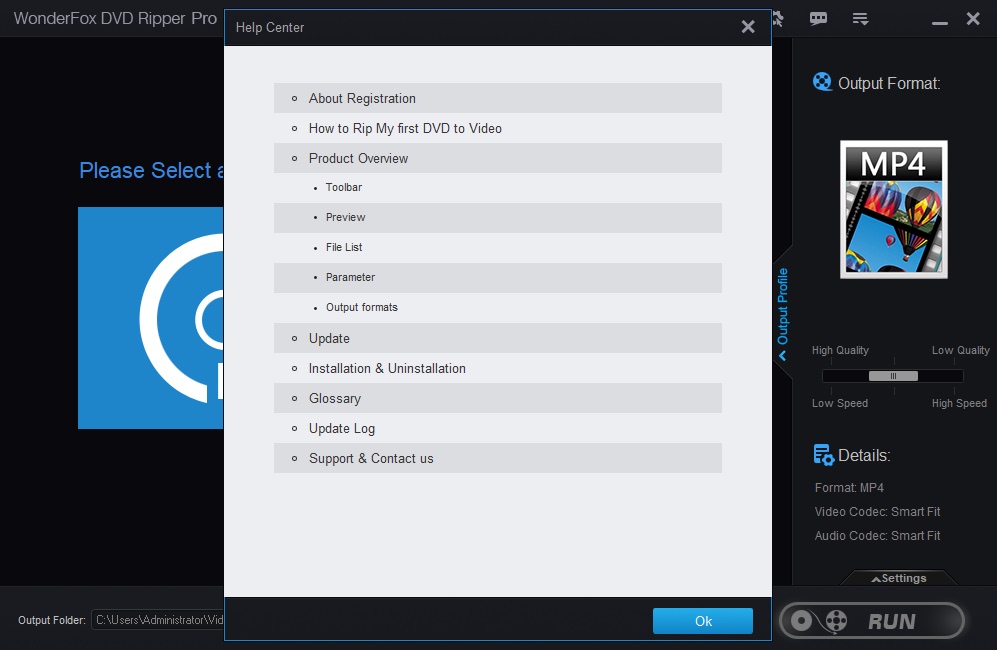The image size is (997, 650).
Task: Click the RUN button
Action: click(x=872, y=621)
